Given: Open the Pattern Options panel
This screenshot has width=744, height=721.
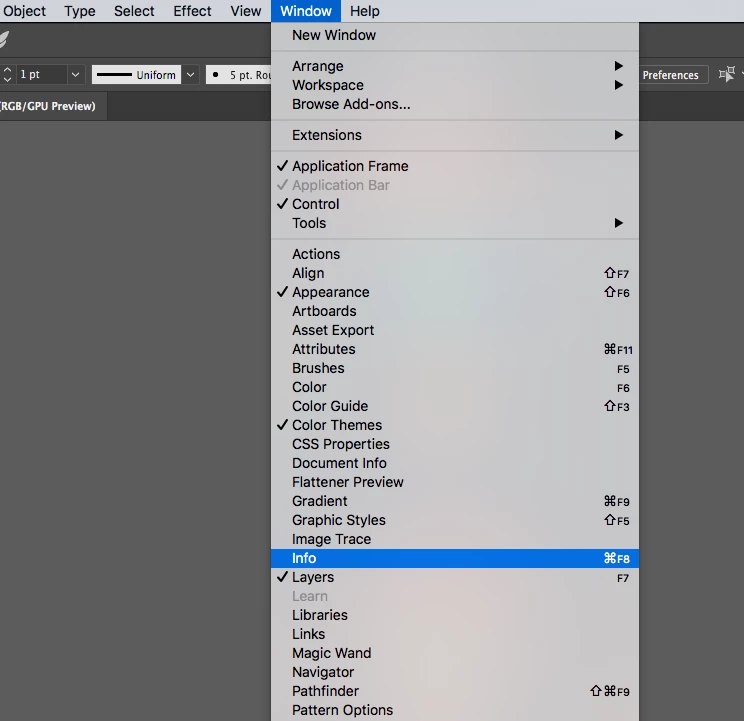Looking at the screenshot, I should click(455, 710).
